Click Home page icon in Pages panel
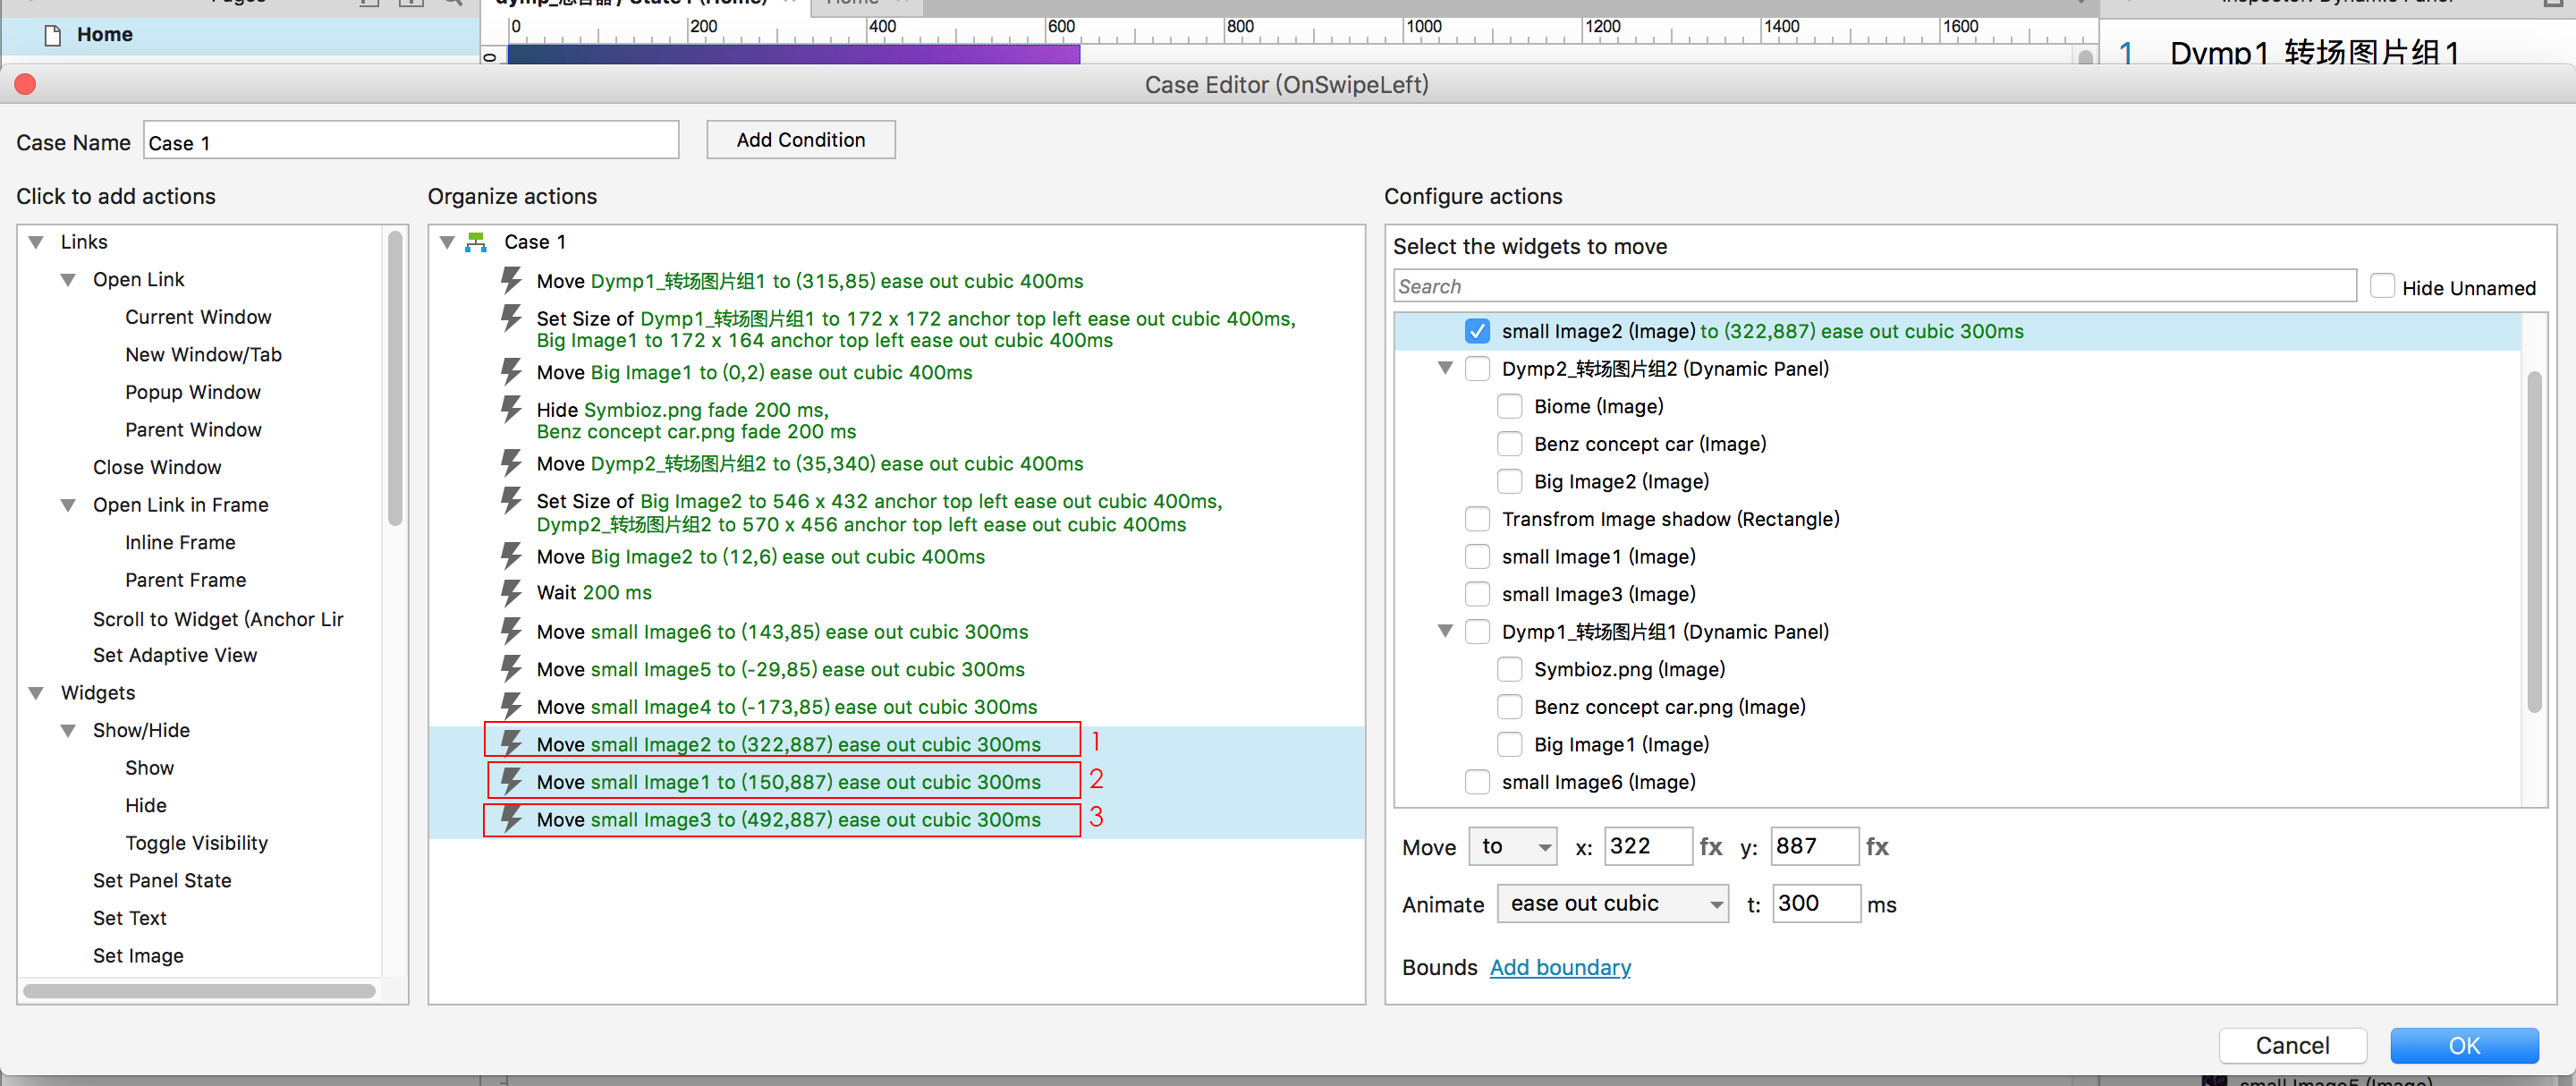Screen dimensions: 2576x1086 pyautogui.click(x=52, y=35)
